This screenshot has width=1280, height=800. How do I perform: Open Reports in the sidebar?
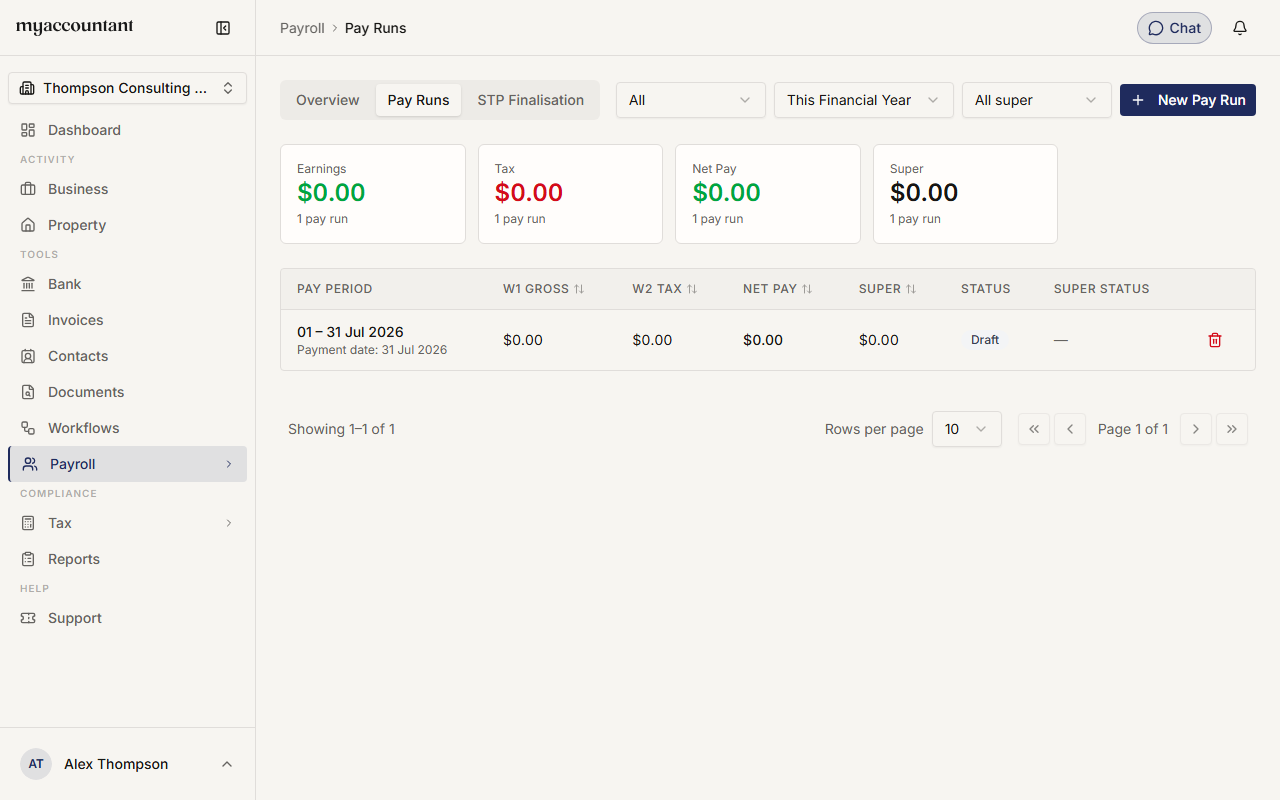pos(127,559)
